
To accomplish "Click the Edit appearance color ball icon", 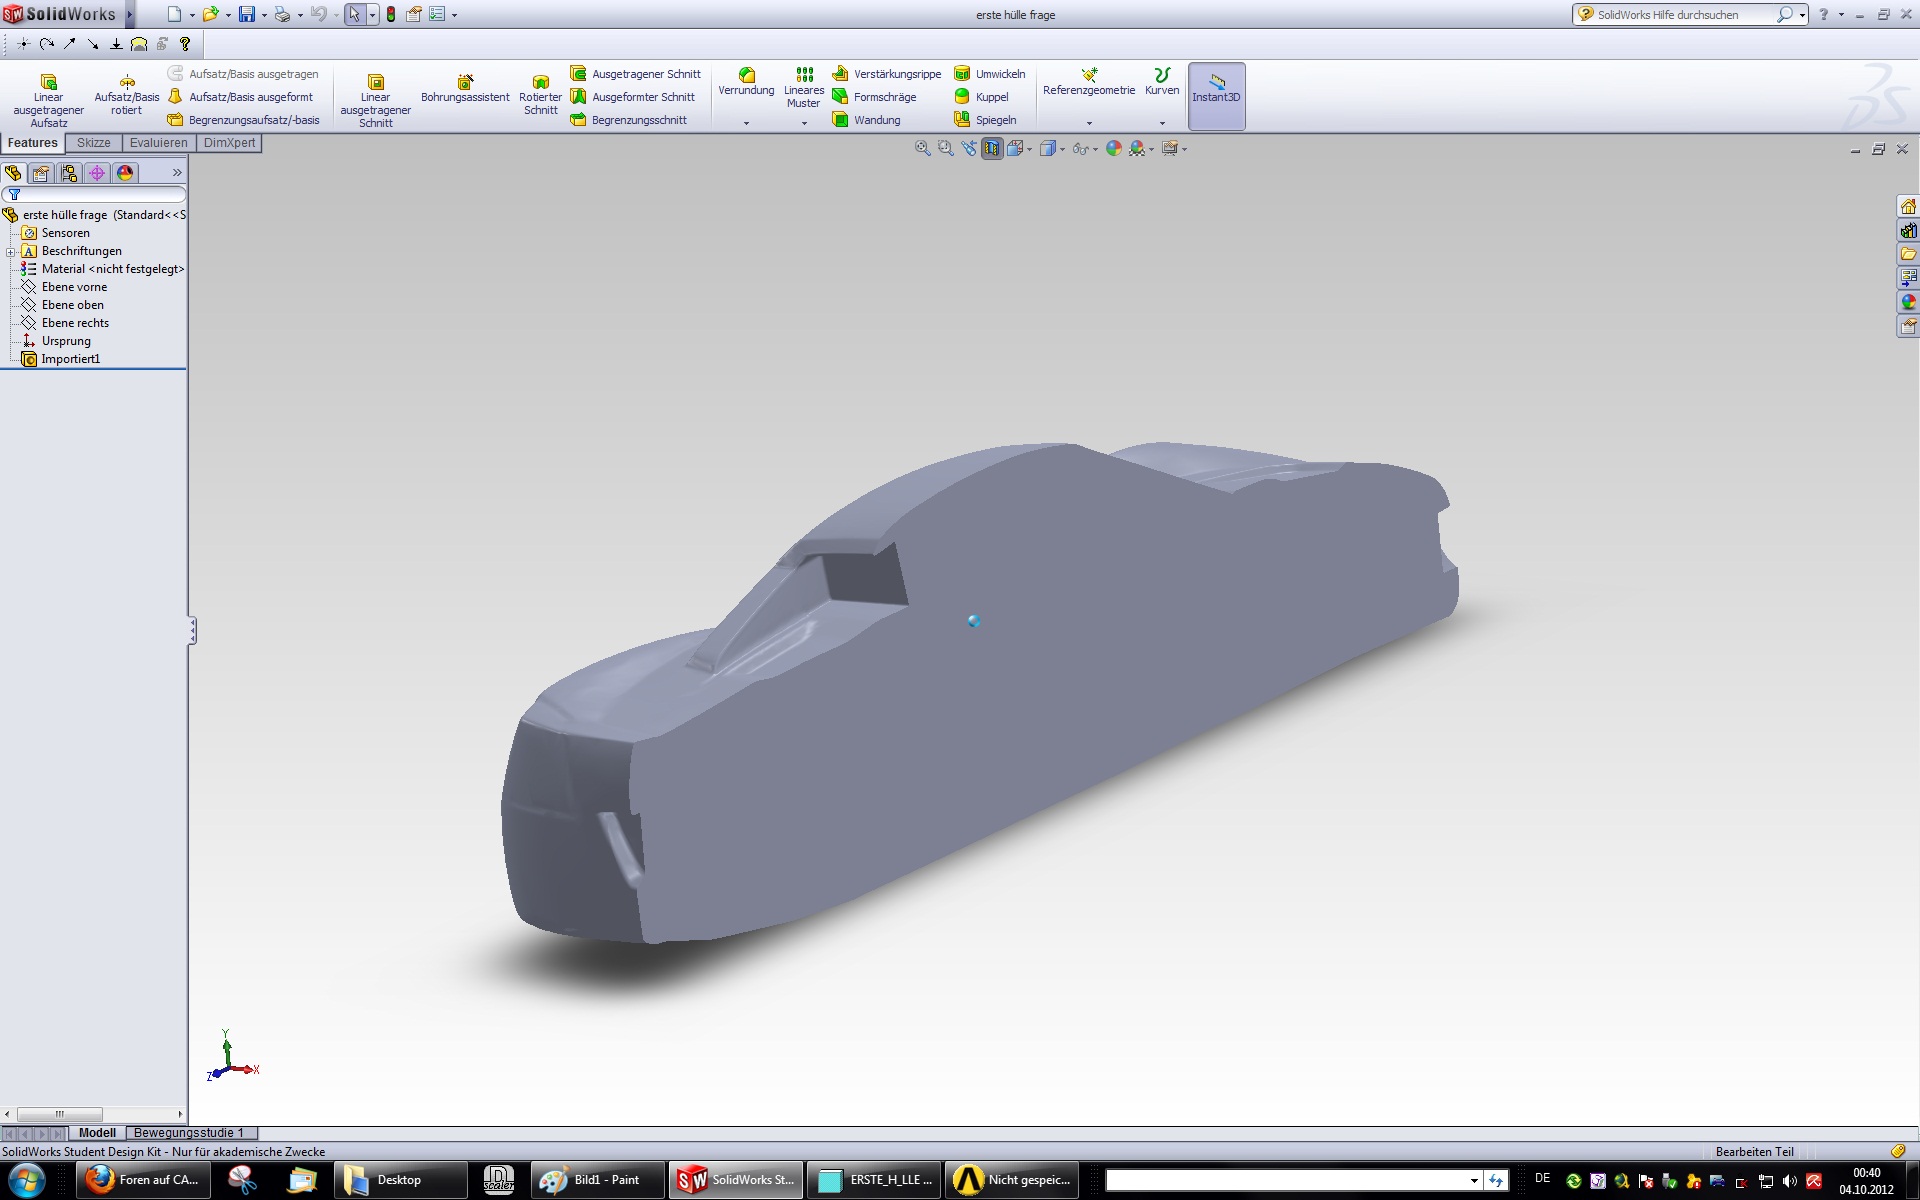I will click(x=1113, y=148).
